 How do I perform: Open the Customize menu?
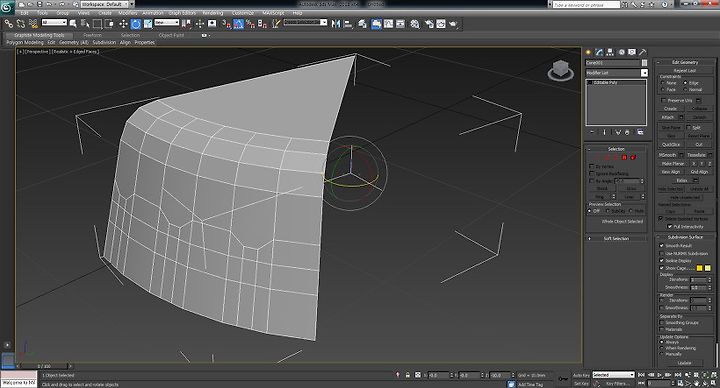[x=243, y=13]
